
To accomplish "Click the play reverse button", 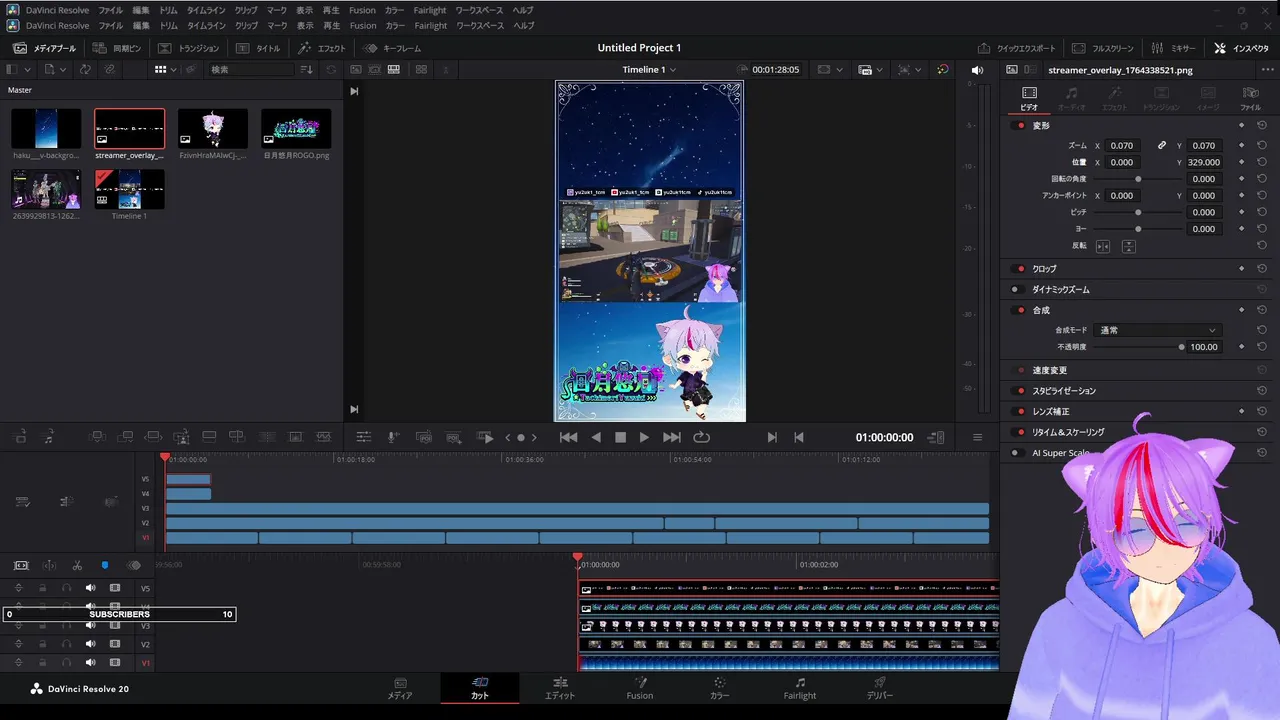I will point(596,437).
